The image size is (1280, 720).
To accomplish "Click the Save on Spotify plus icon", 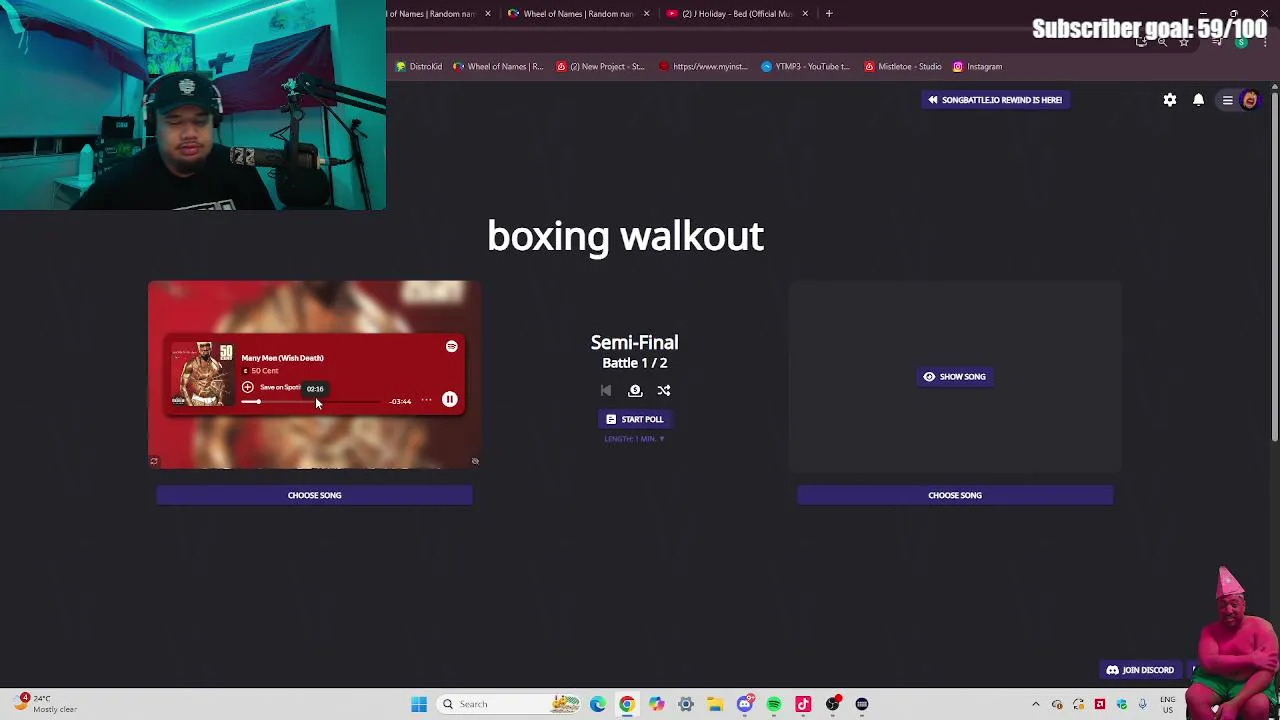I will (248, 387).
